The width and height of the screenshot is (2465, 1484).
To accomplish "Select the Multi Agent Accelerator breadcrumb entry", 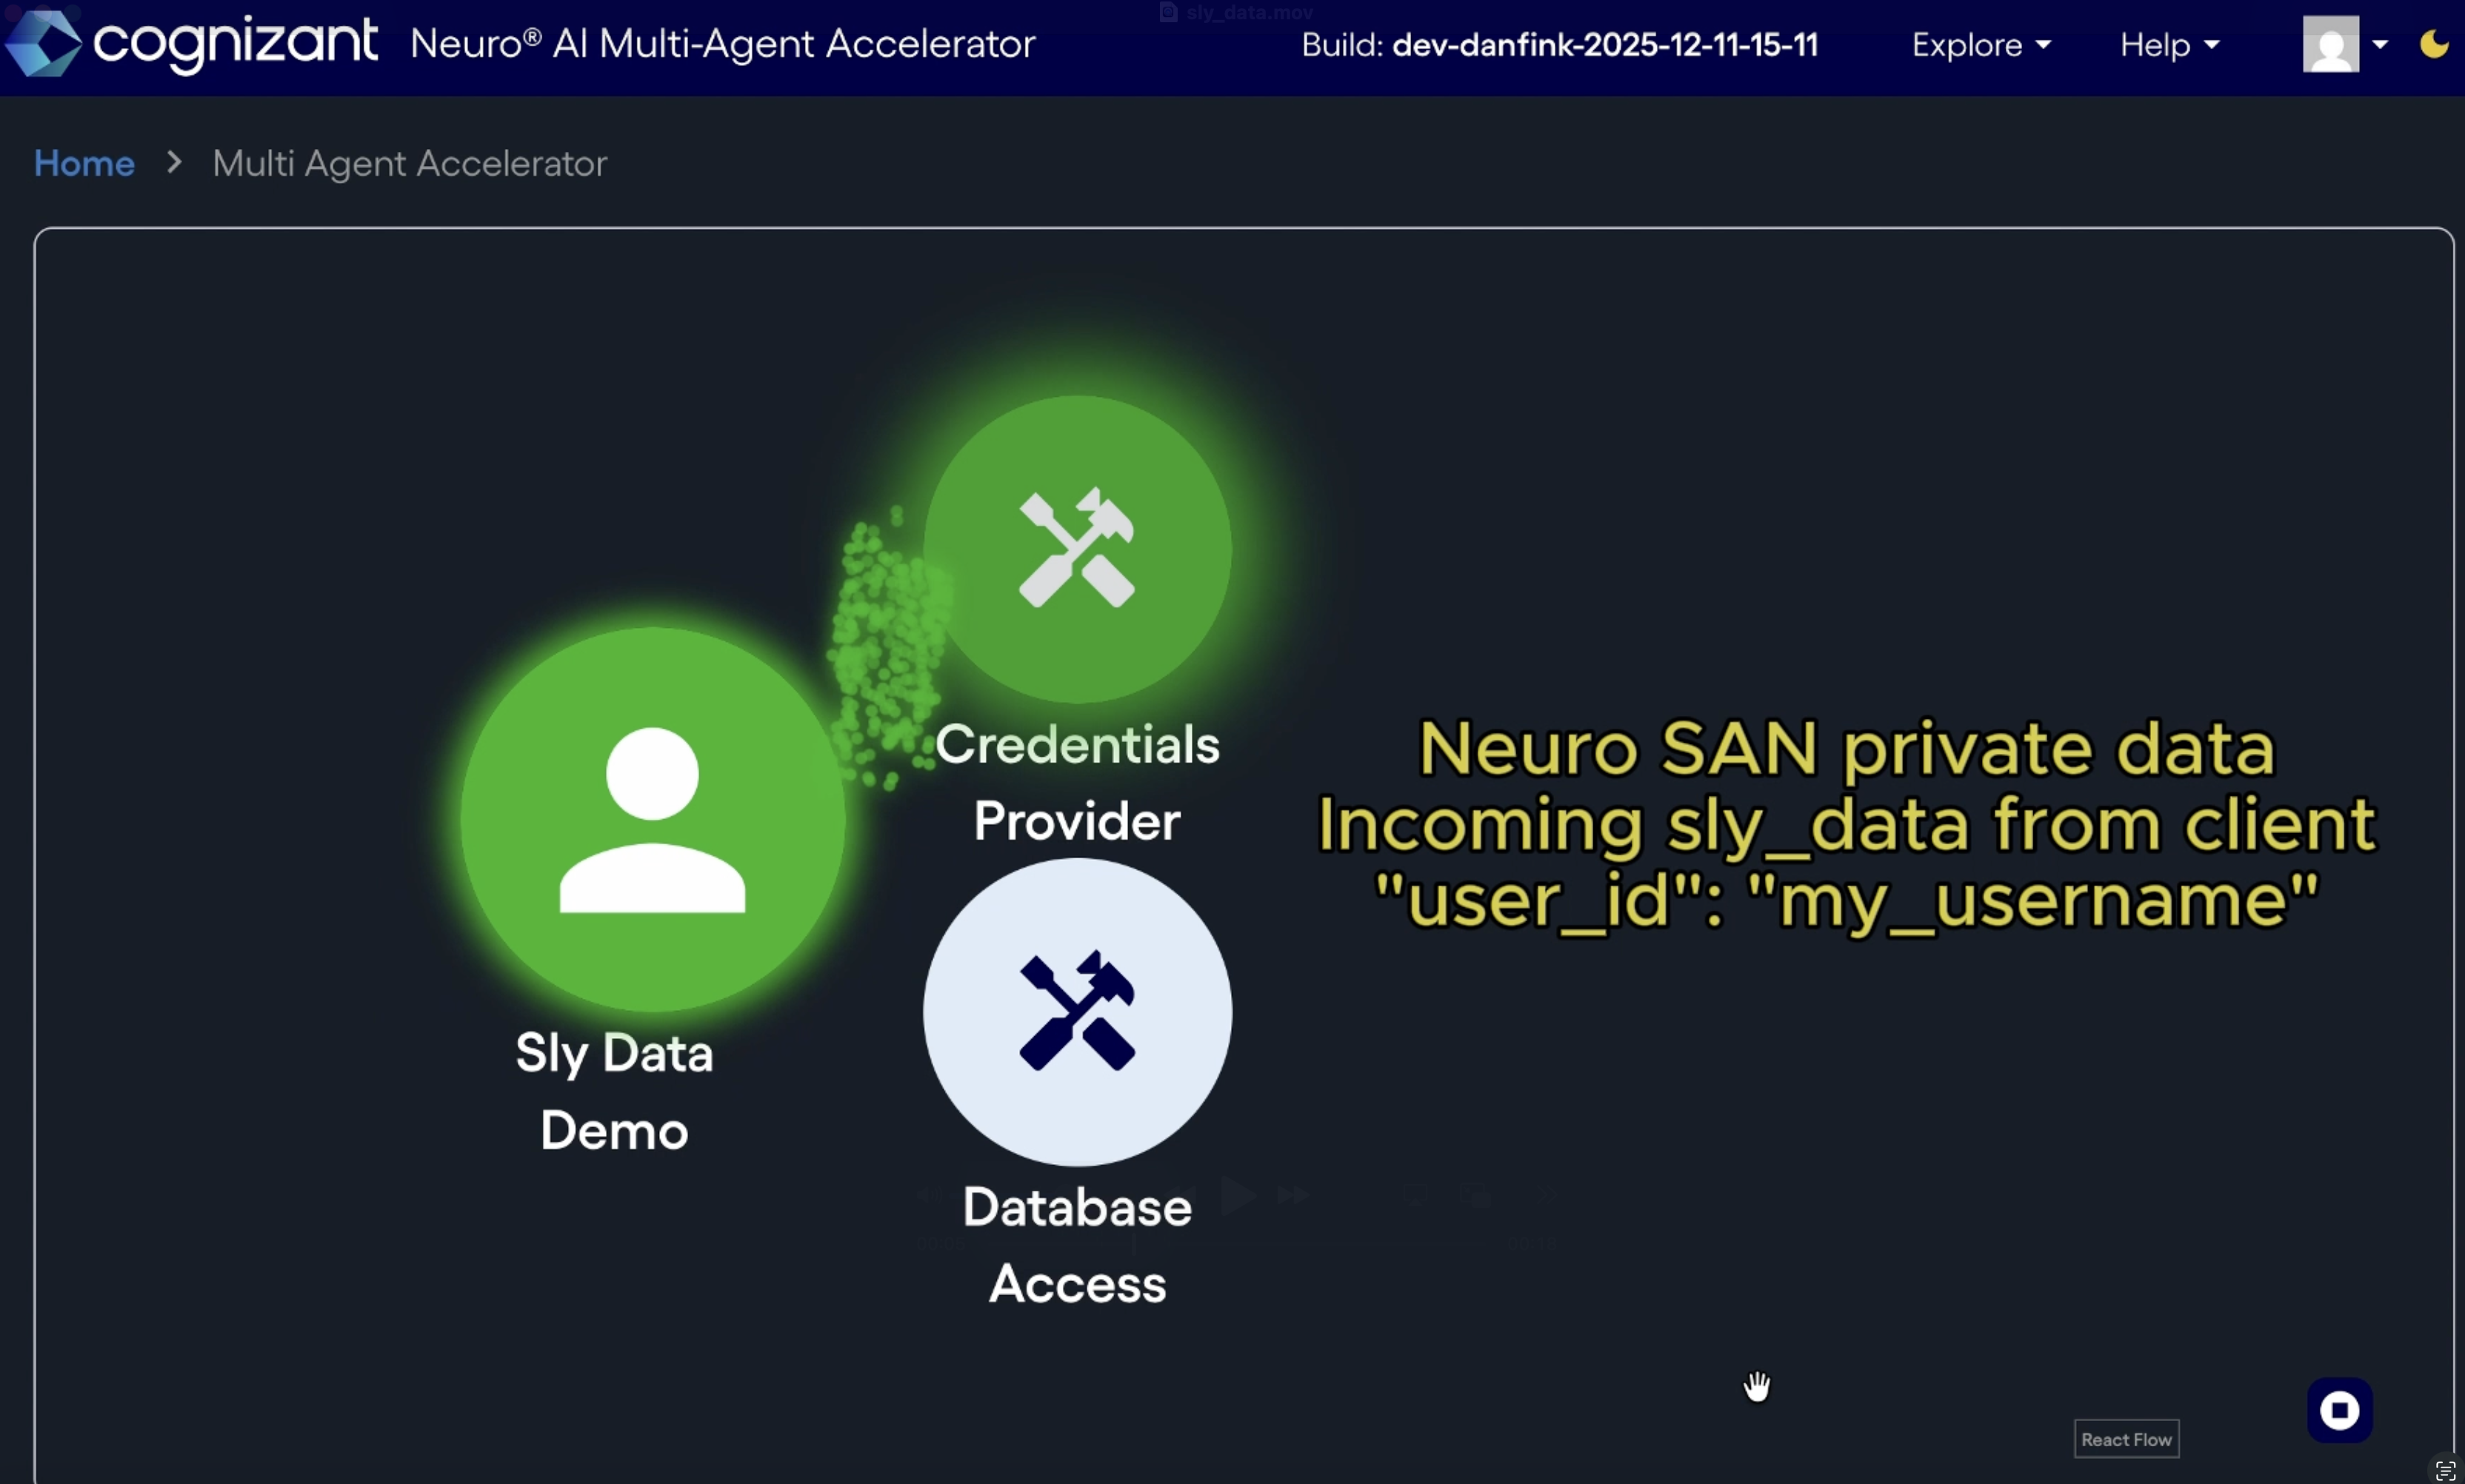I will [x=409, y=163].
